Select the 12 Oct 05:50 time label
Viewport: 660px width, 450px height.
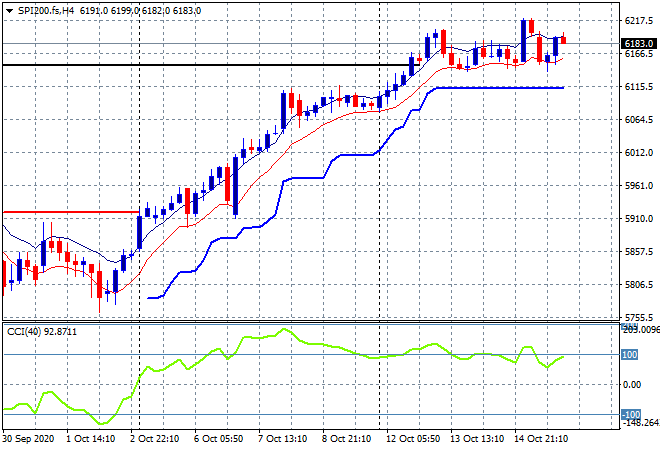point(413,439)
